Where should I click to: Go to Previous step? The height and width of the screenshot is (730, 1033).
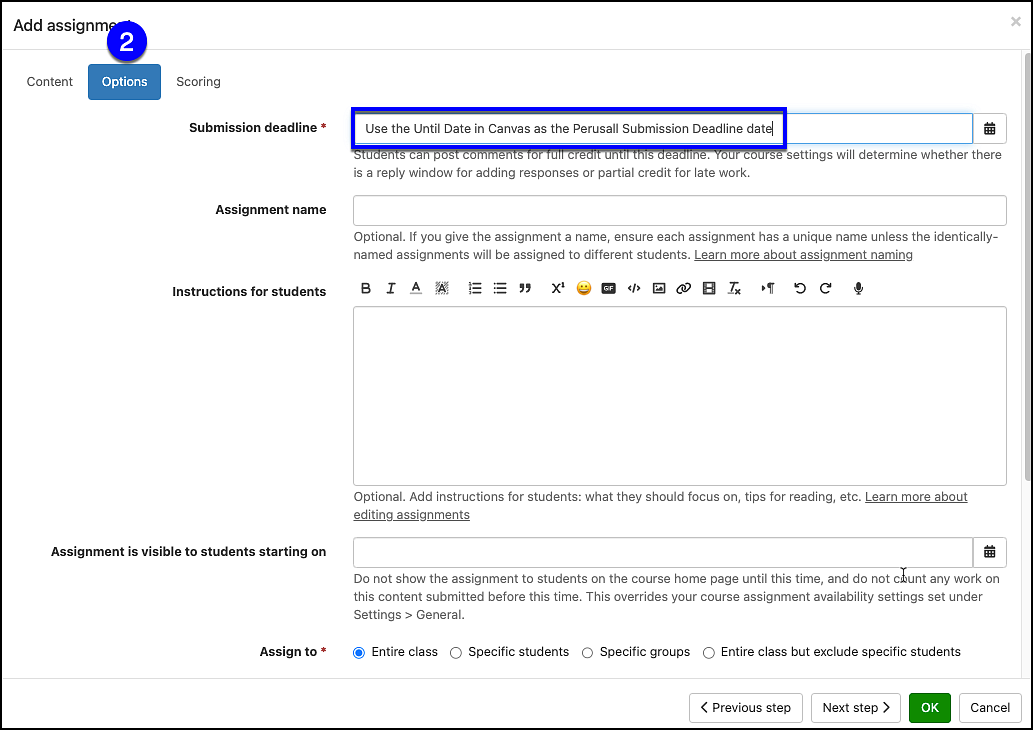(x=746, y=708)
